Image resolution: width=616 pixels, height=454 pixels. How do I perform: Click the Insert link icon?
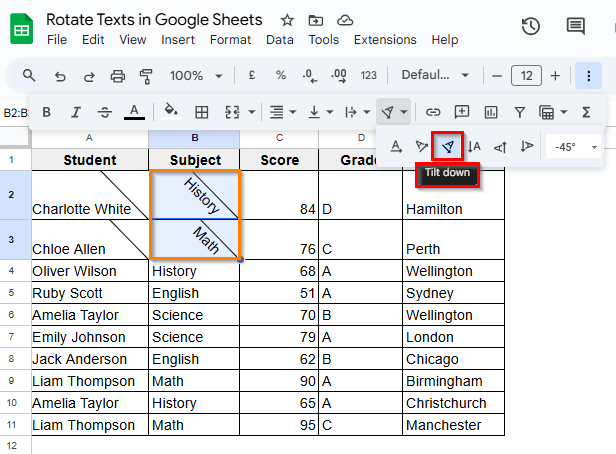coord(433,112)
